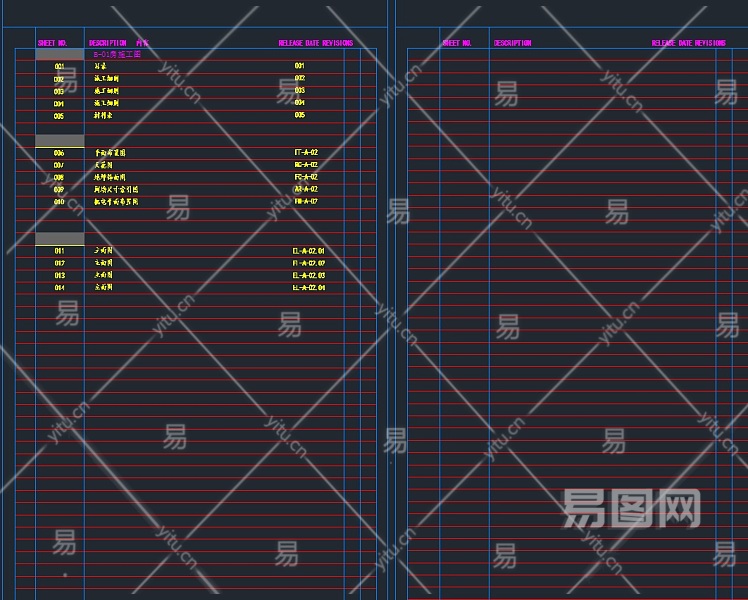
Task: Click the description text in row 007
Action: 103,165
